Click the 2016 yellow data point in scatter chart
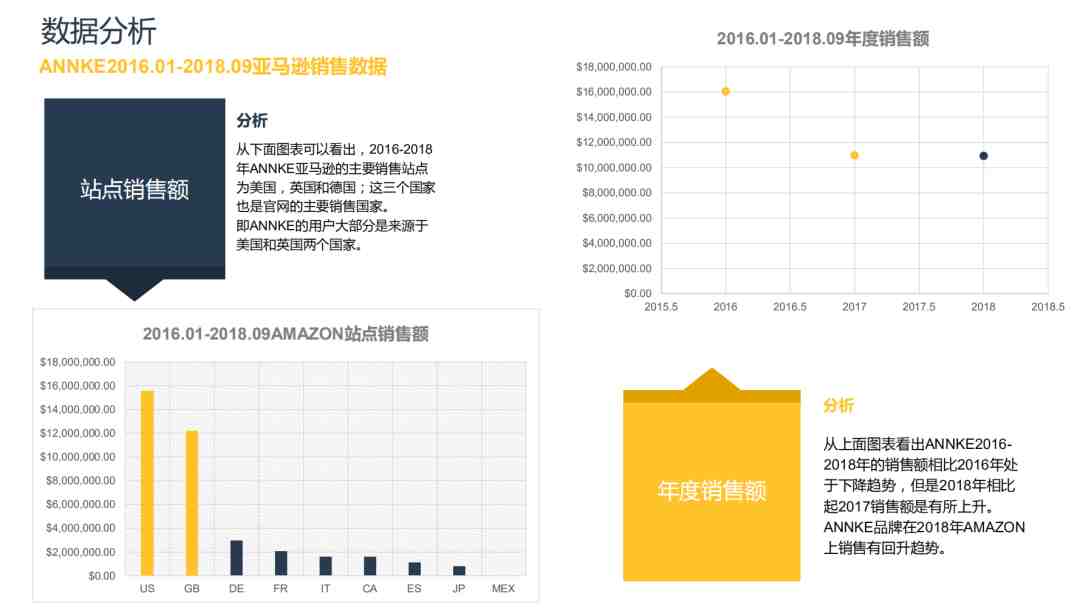This screenshot has width=1080, height=616. (x=725, y=91)
